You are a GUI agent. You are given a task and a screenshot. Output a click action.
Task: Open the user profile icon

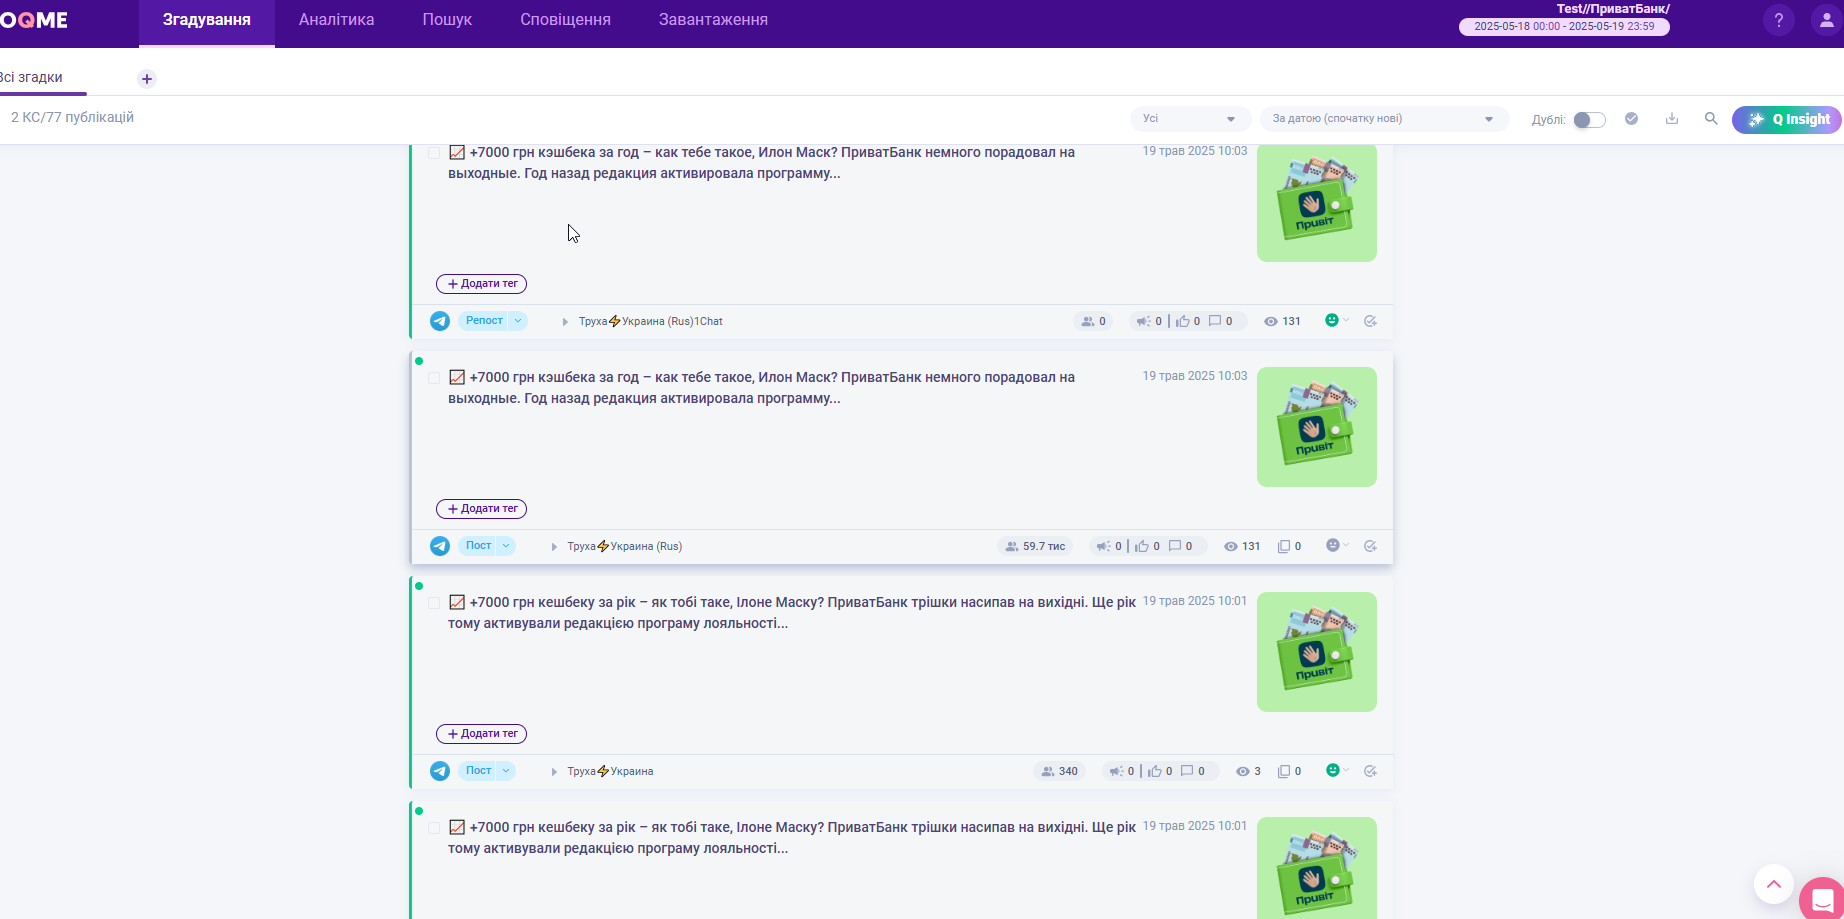point(1826,20)
